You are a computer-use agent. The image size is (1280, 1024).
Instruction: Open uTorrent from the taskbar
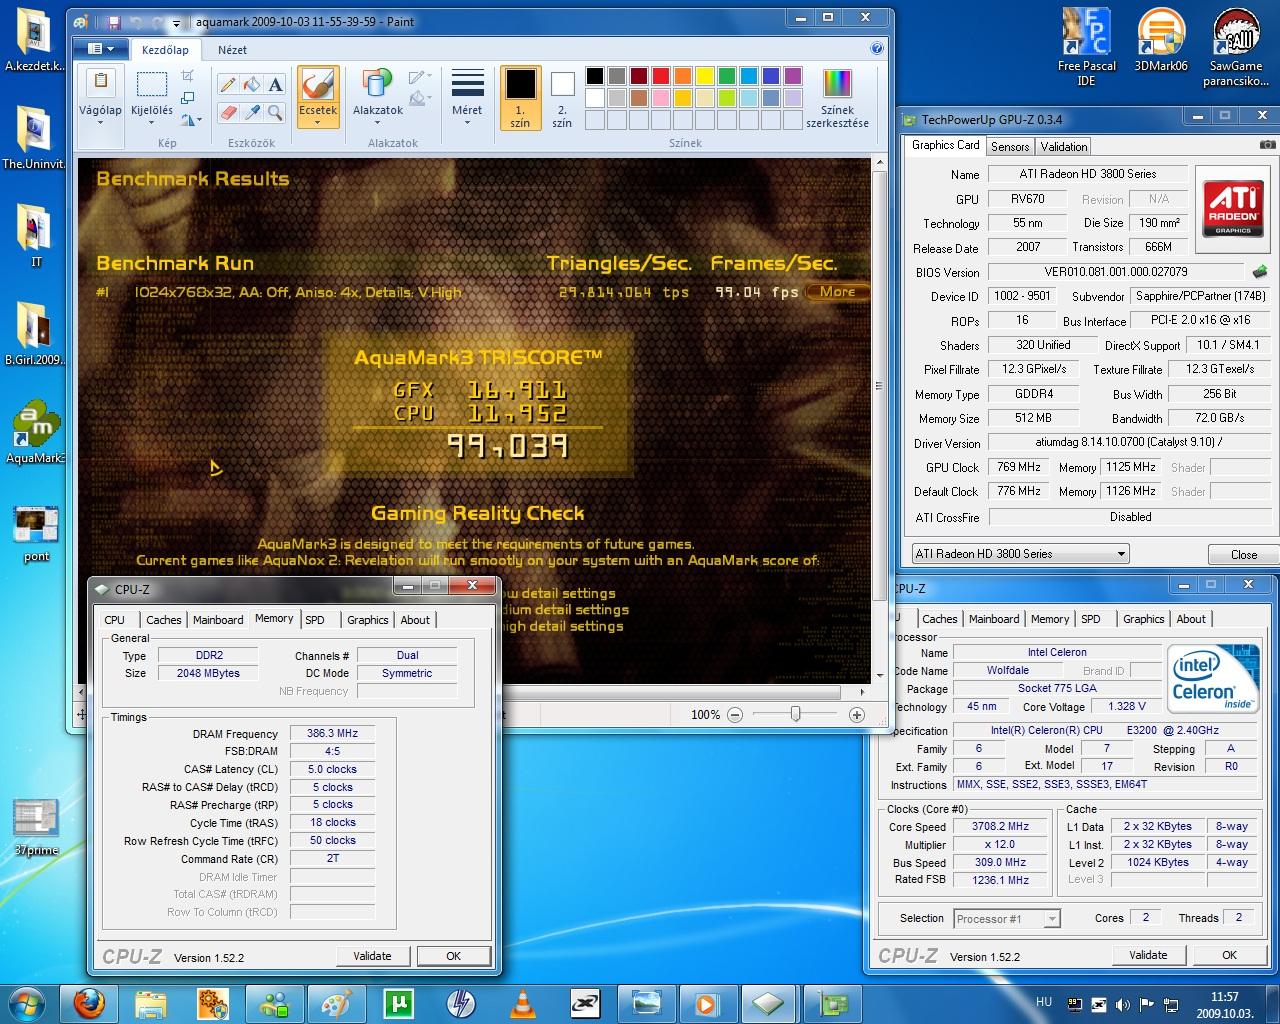tap(398, 1002)
